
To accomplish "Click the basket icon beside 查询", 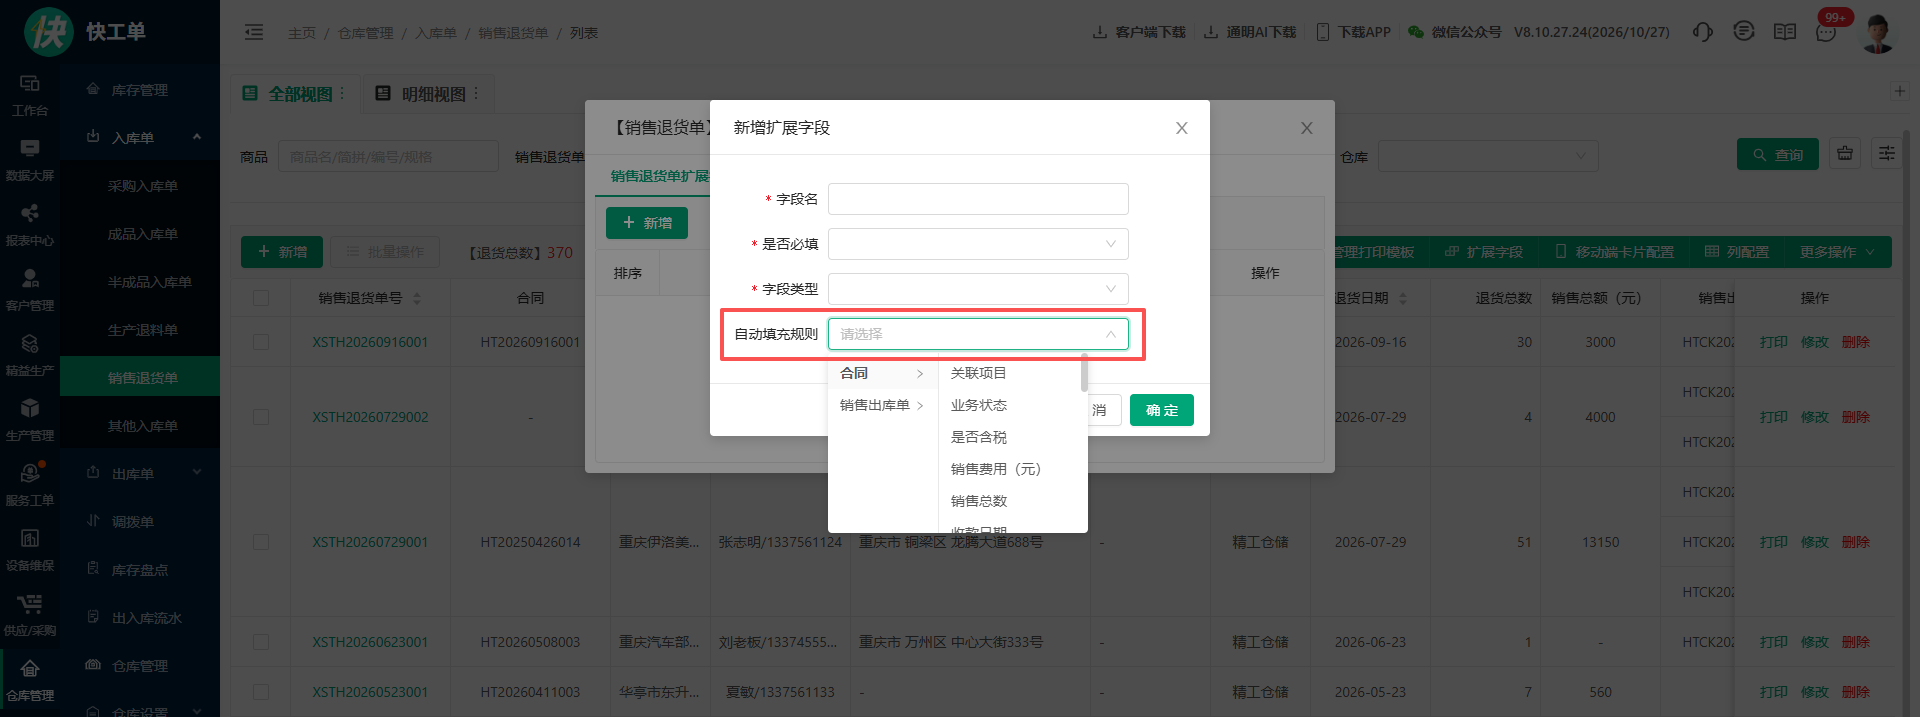I will click(x=1845, y=153).
